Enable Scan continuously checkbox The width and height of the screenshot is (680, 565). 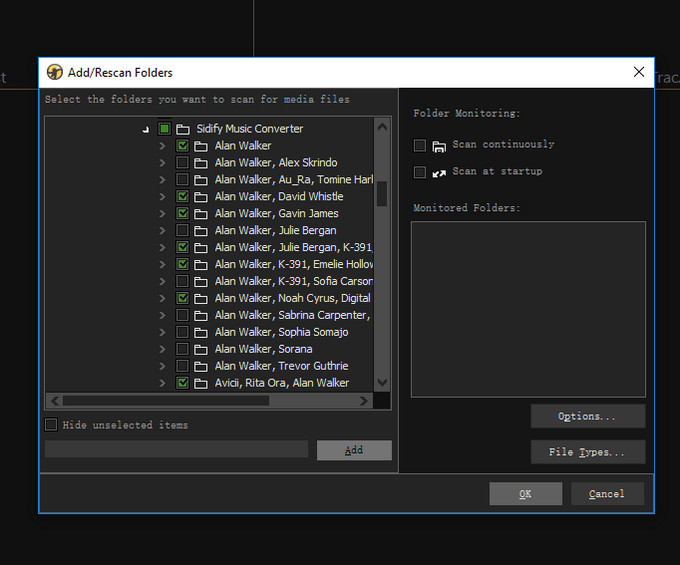pyautogui.click(x=419, y=145)
